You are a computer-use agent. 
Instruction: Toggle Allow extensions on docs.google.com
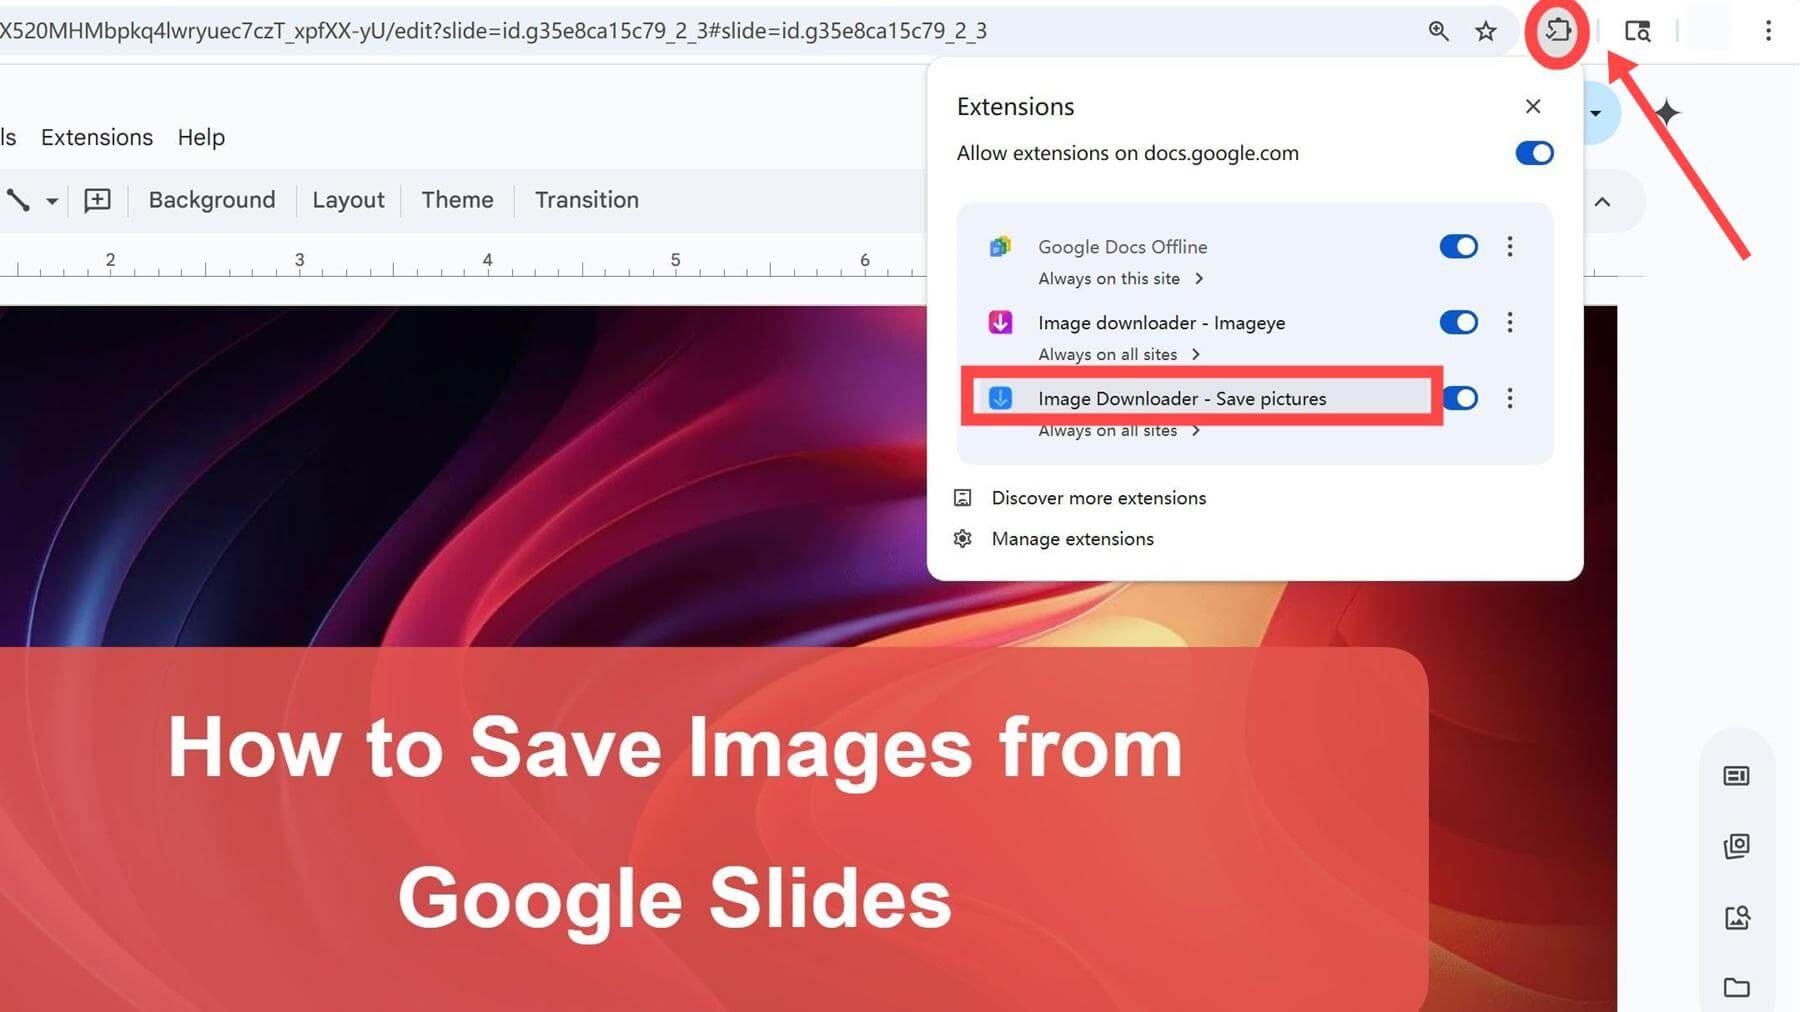pyautogui.click(x=1534, y=153)
